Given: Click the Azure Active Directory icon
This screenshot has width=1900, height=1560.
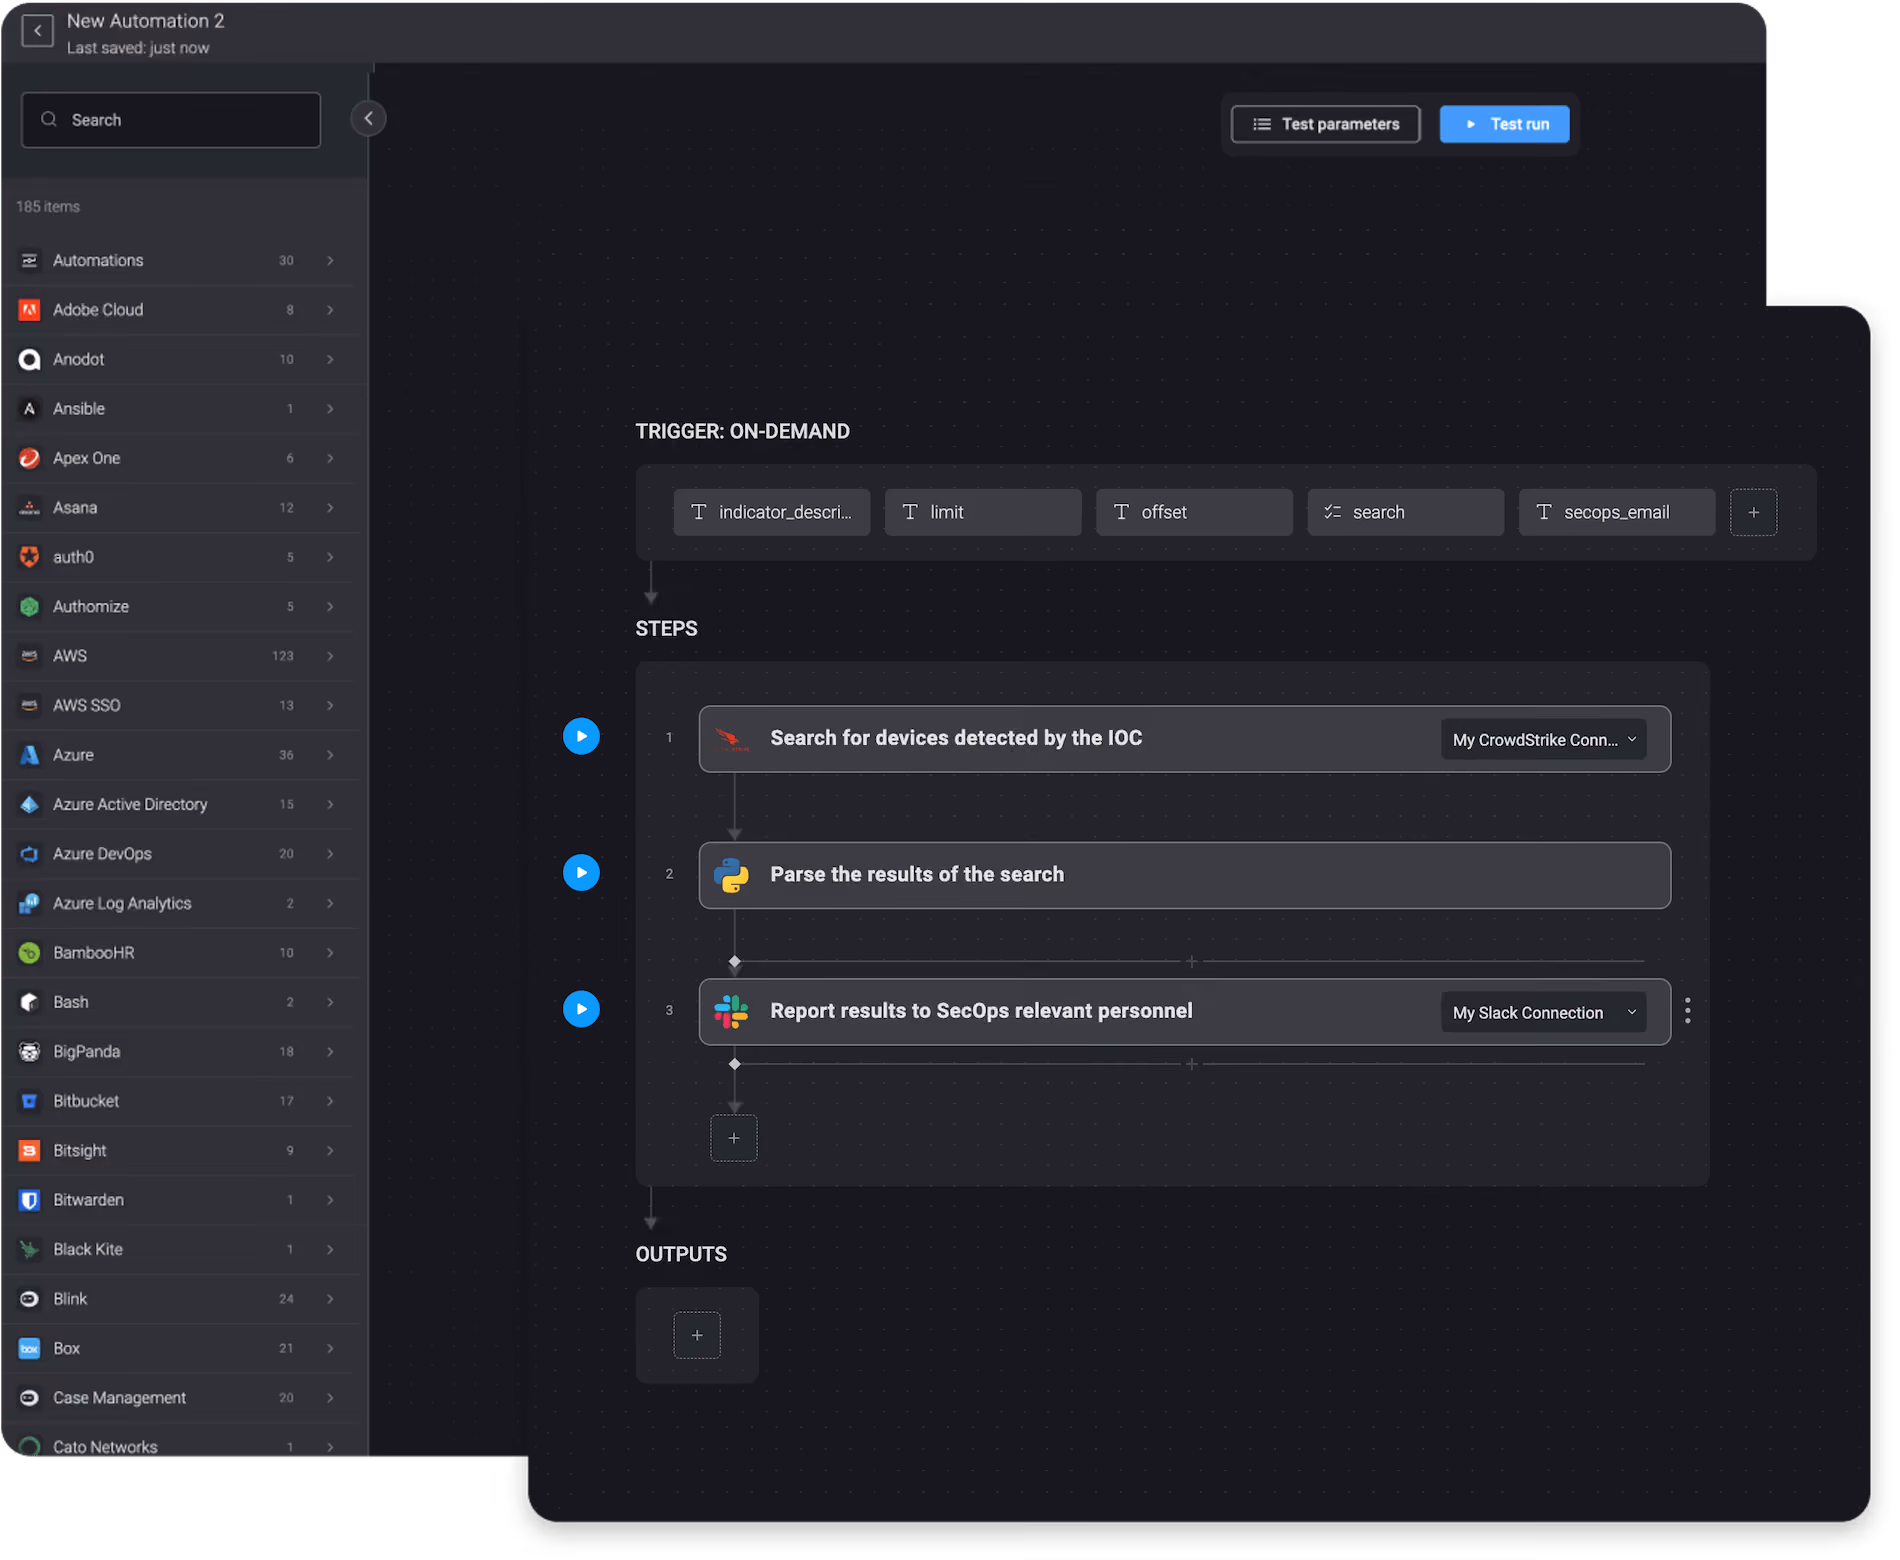Looking at the screenshot, I should click(30, 804).
